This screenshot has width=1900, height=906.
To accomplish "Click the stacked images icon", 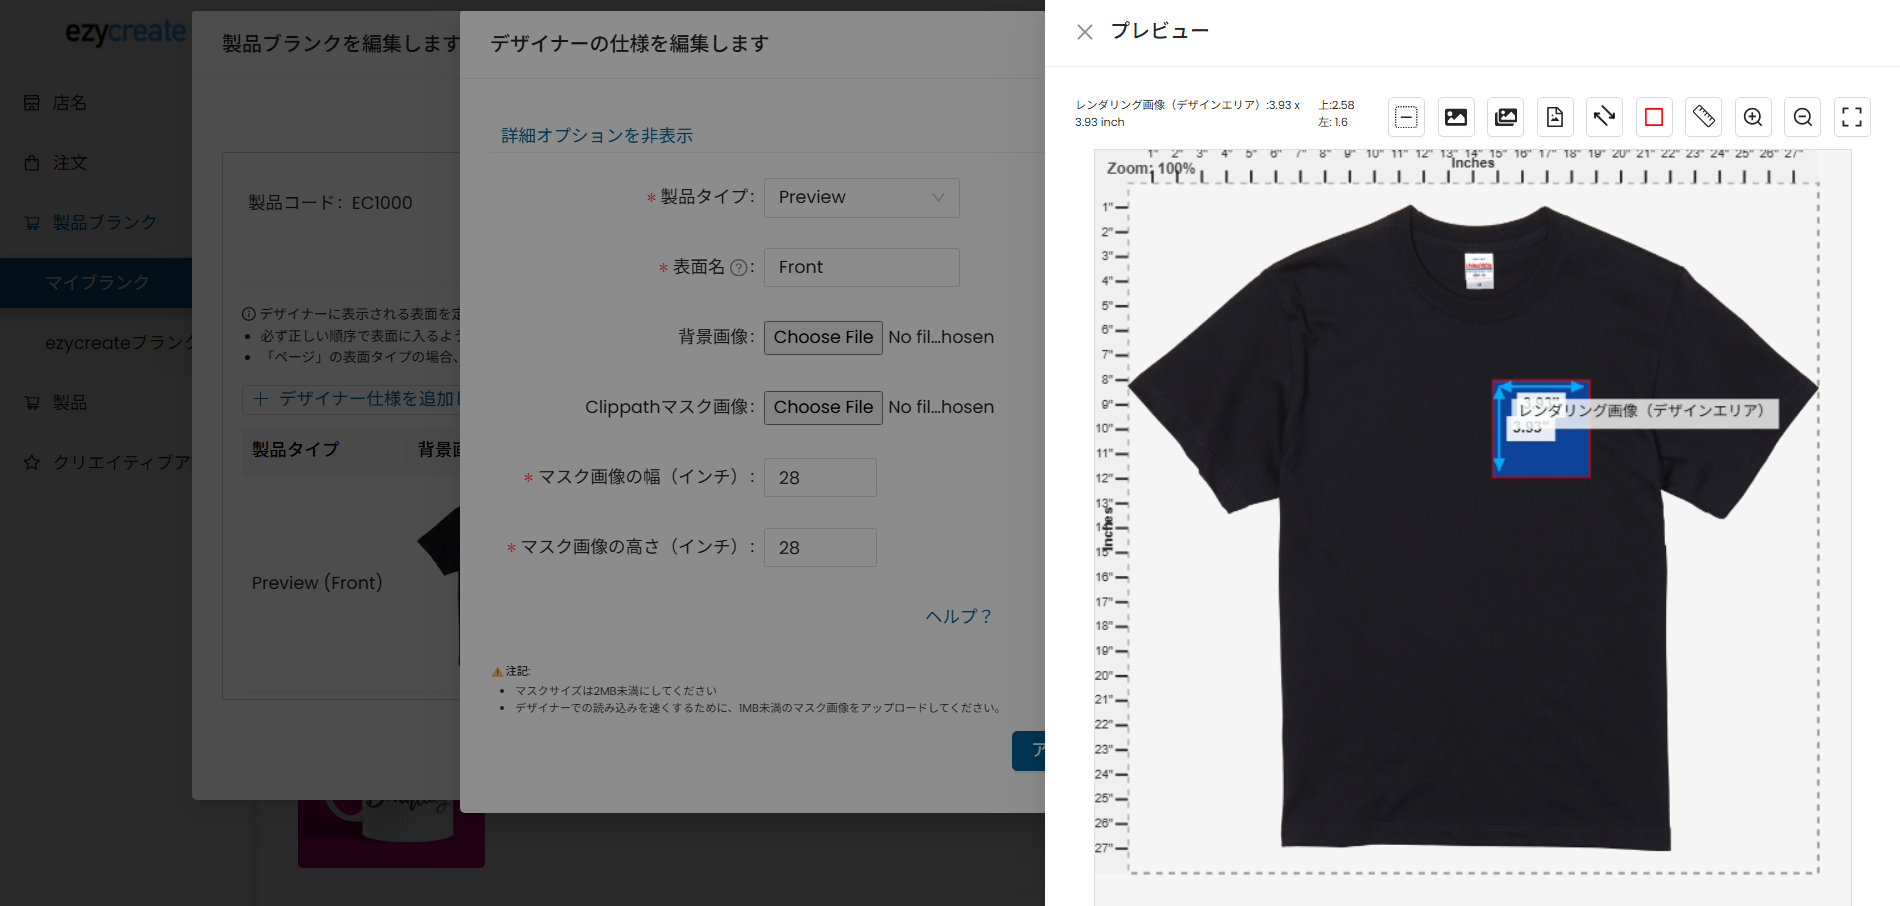I will pos(1505,117).
